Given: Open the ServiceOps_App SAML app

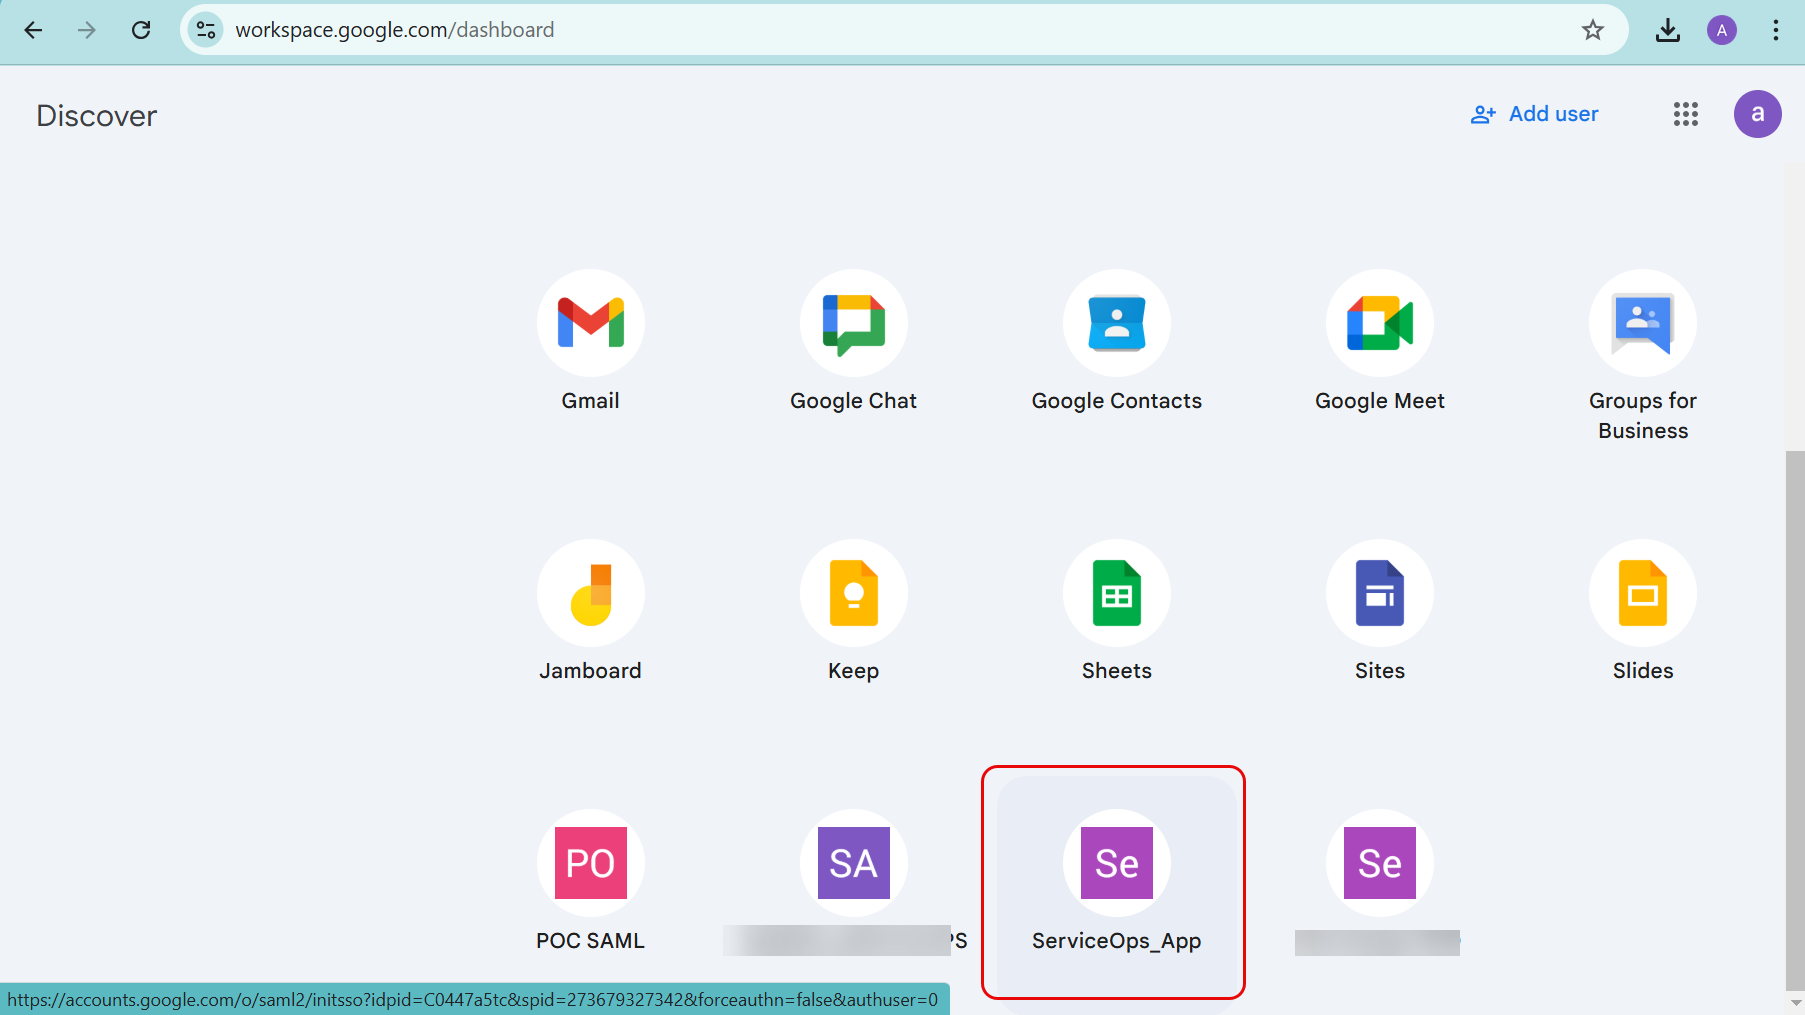Looking at the screenshot, I should pos(1116,863).
